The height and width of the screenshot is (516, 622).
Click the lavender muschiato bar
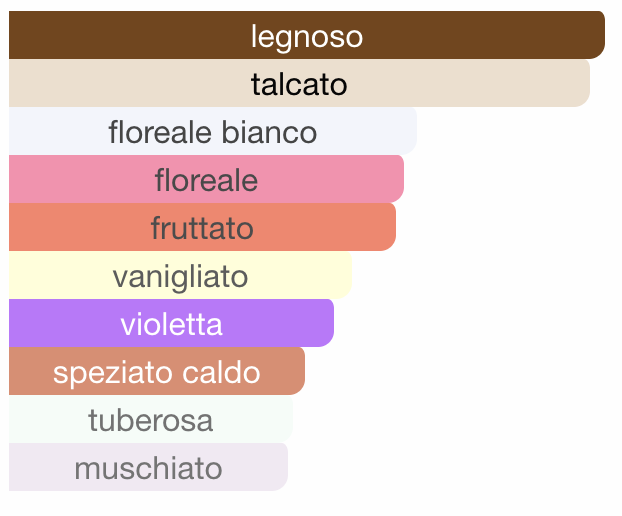click(148, 467)
